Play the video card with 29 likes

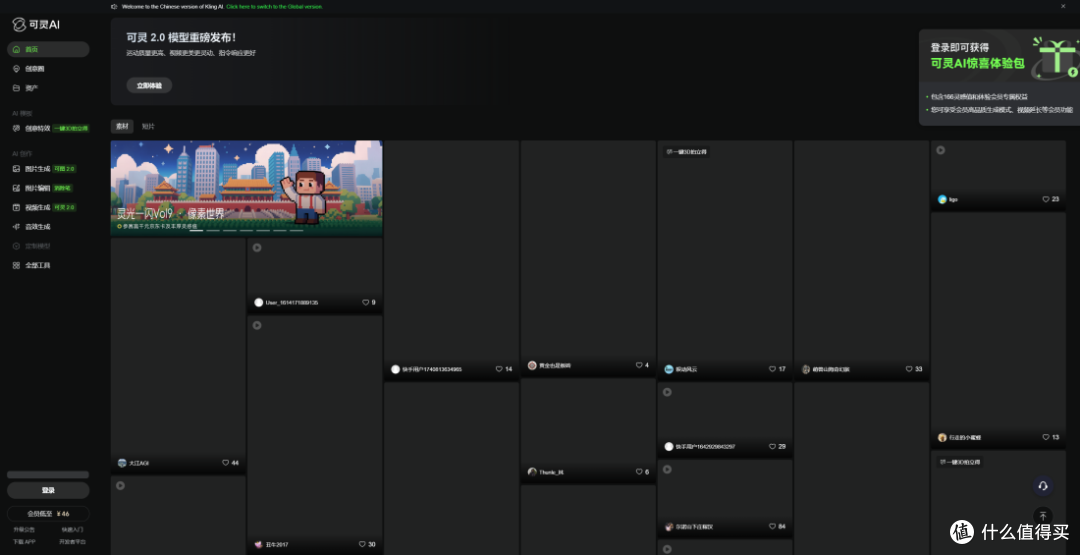(x=667, y=392)
